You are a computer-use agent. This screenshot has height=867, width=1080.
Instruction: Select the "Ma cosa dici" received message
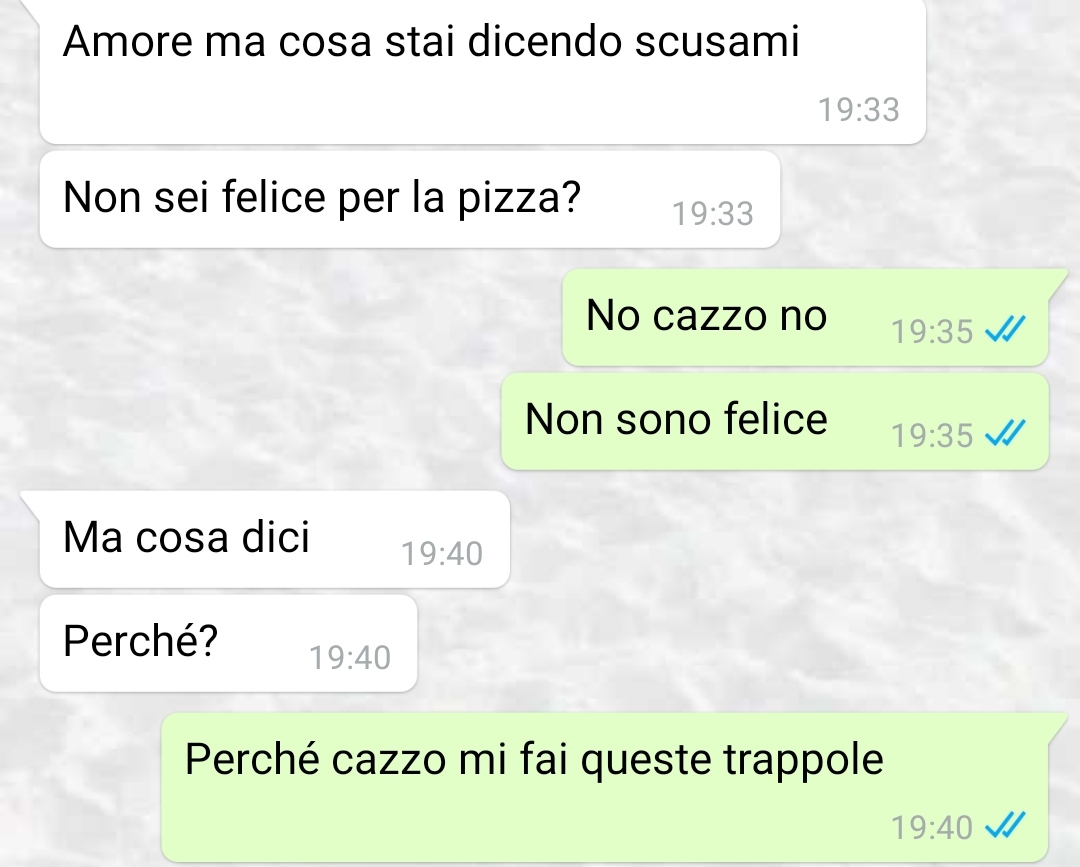pos(275,539)
